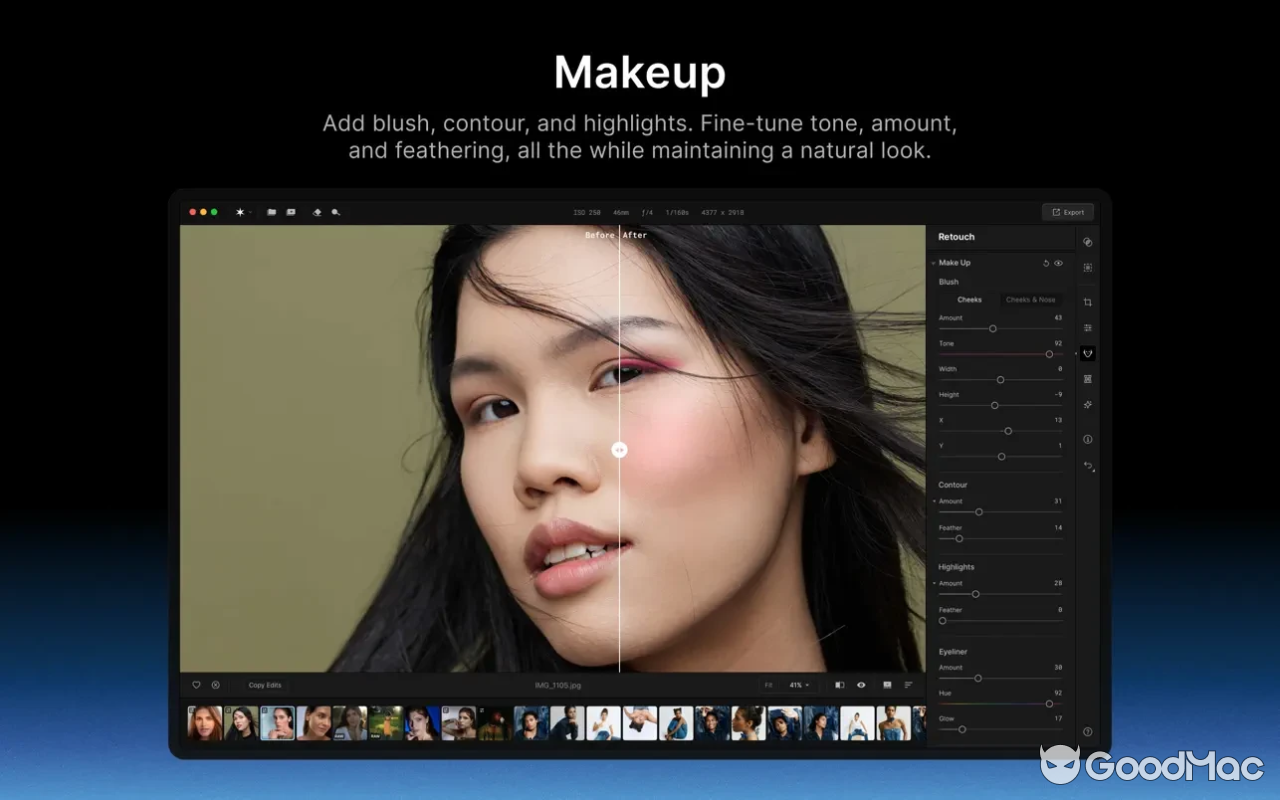Select the eraser tool in the top toolbar
The width and height of the screenshot is (1280, 800).
pyautogui.click(x=318, y=212)
